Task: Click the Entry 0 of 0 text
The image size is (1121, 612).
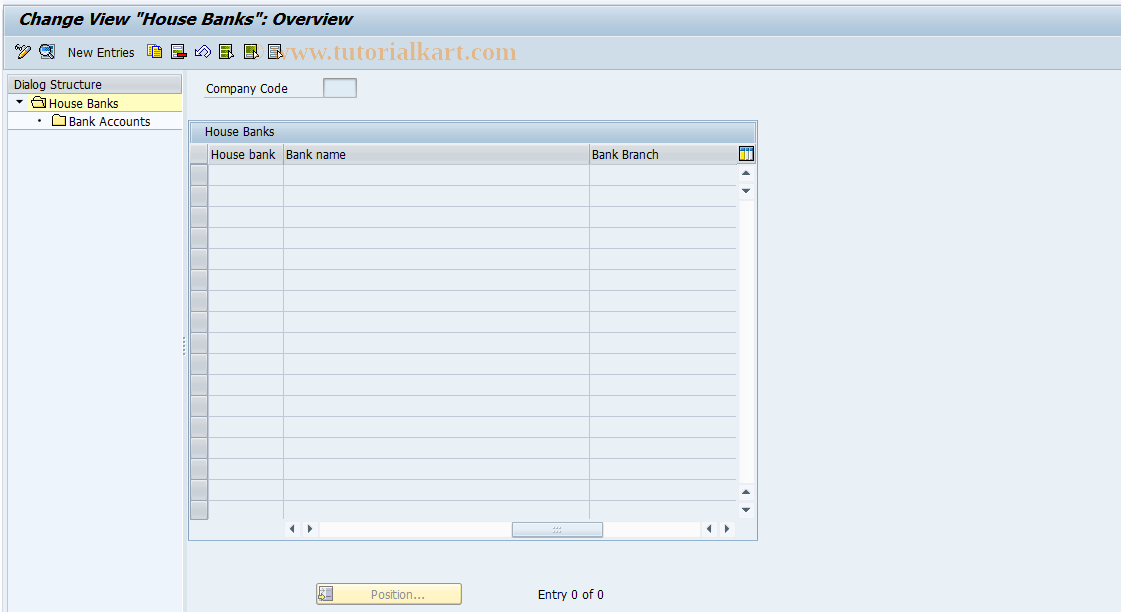Action: (571, 595)
